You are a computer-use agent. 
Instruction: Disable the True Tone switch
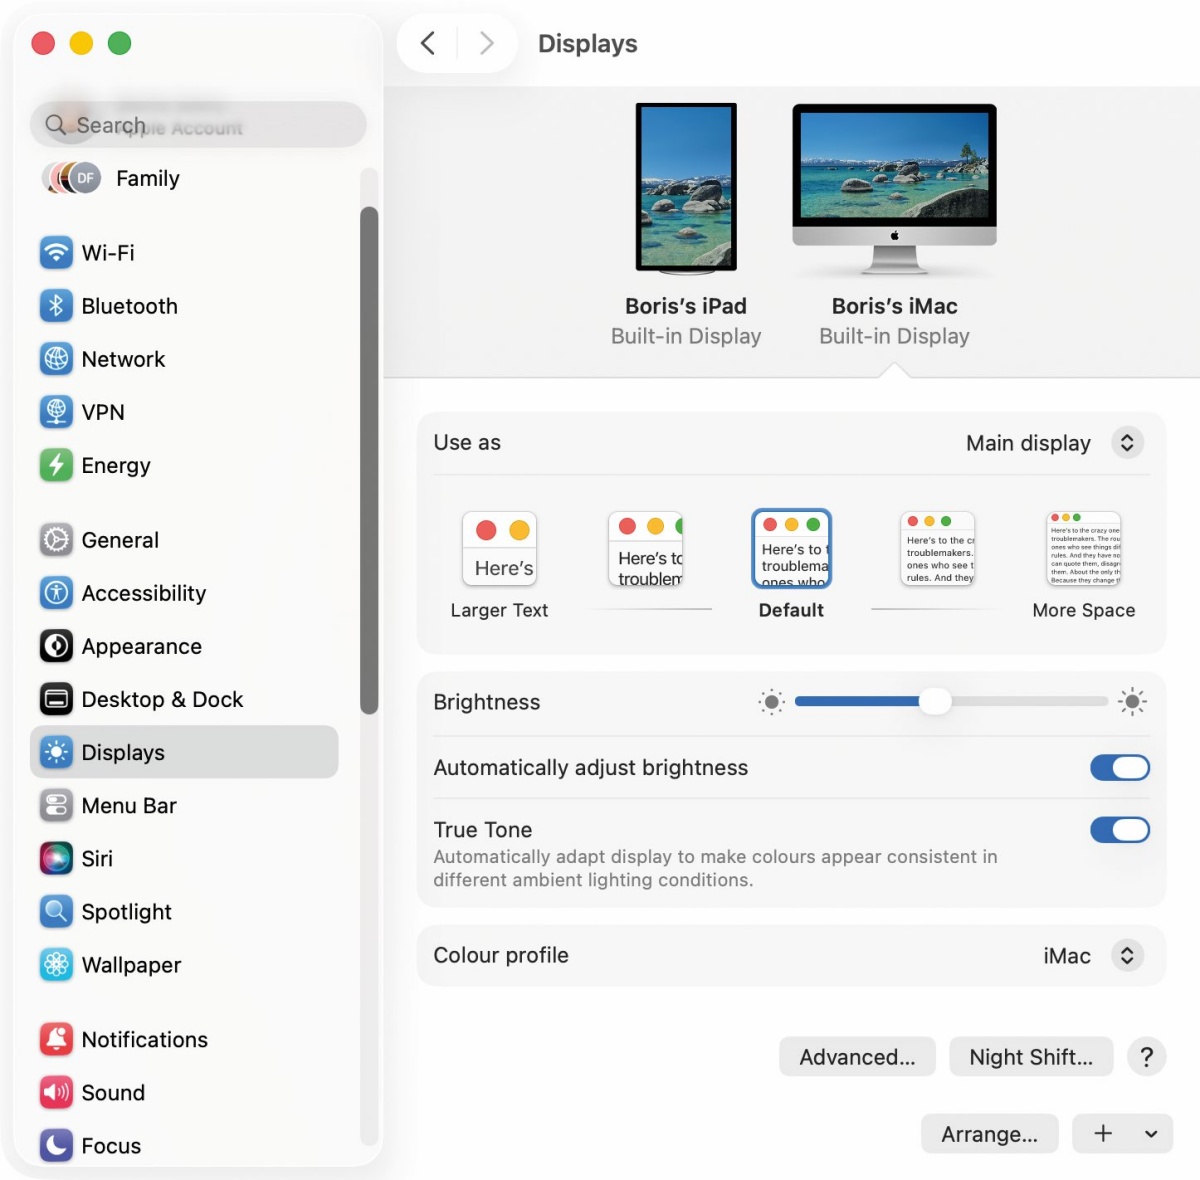(x=1119, y=829)
